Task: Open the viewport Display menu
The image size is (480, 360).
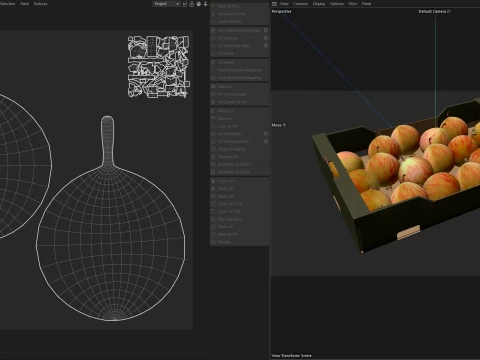Action: point(319,4)
